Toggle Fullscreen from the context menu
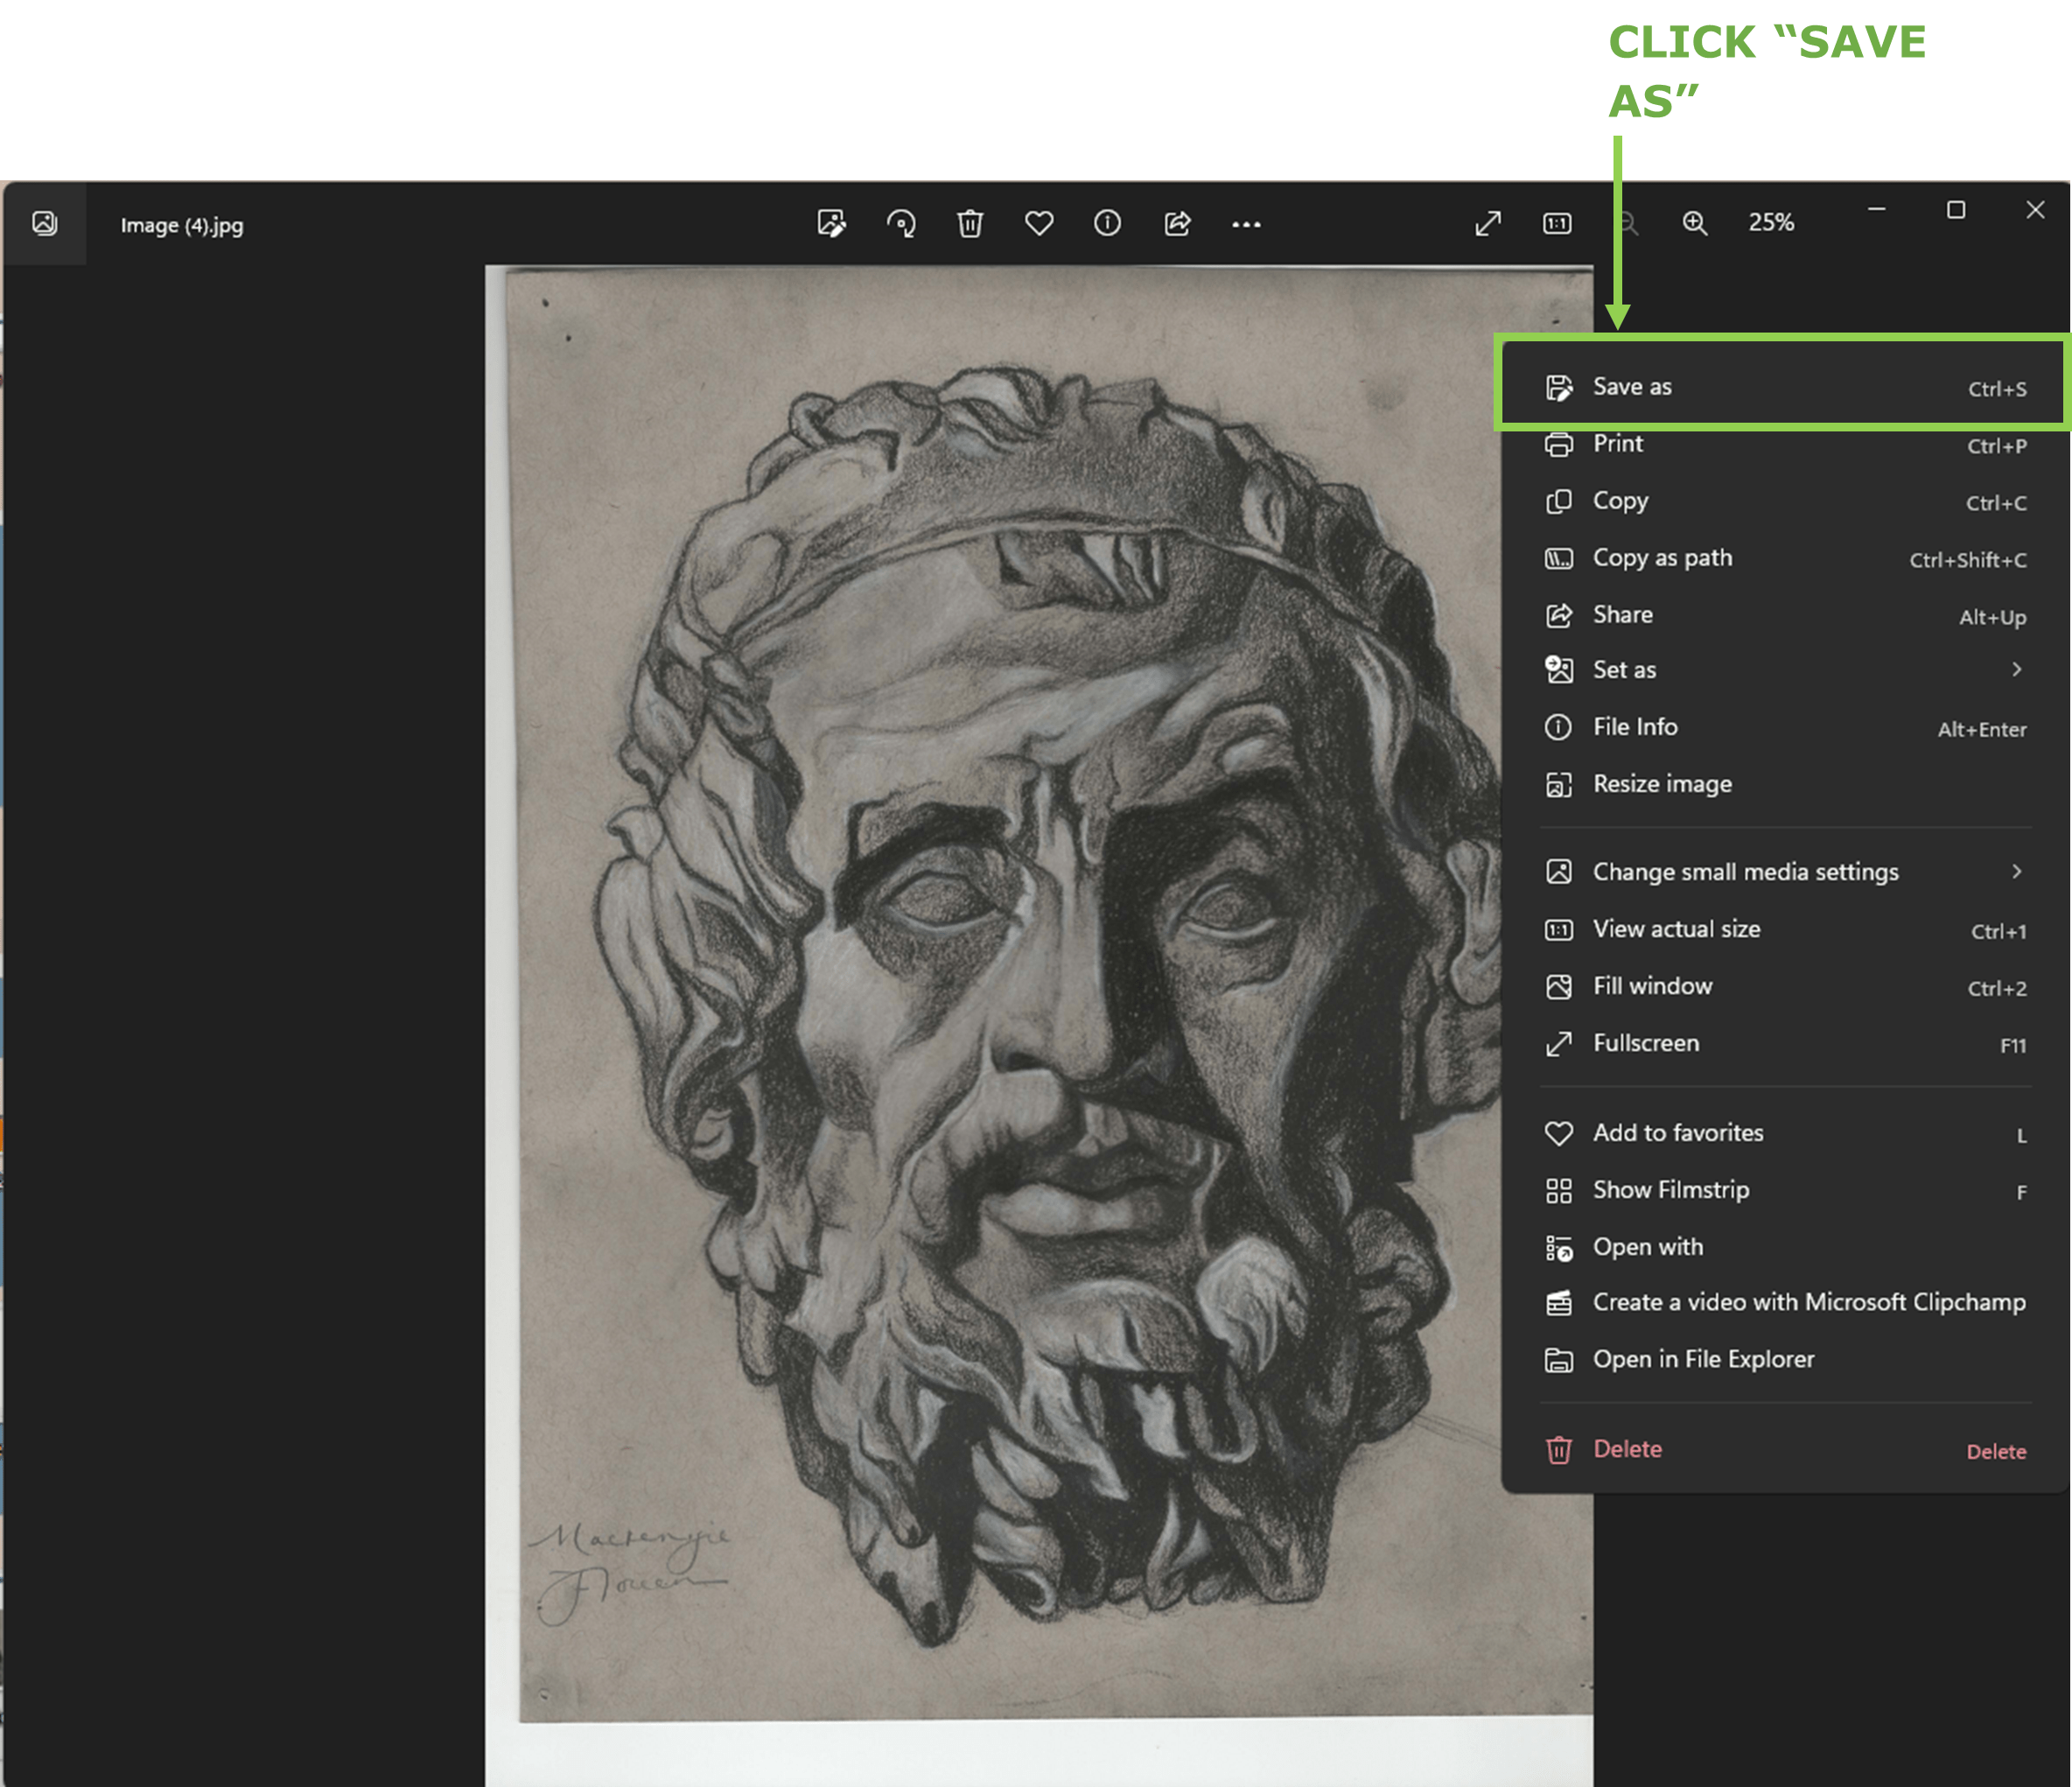The height and width of the screenshot is (1787, 2072). tap(1645, 1044)
